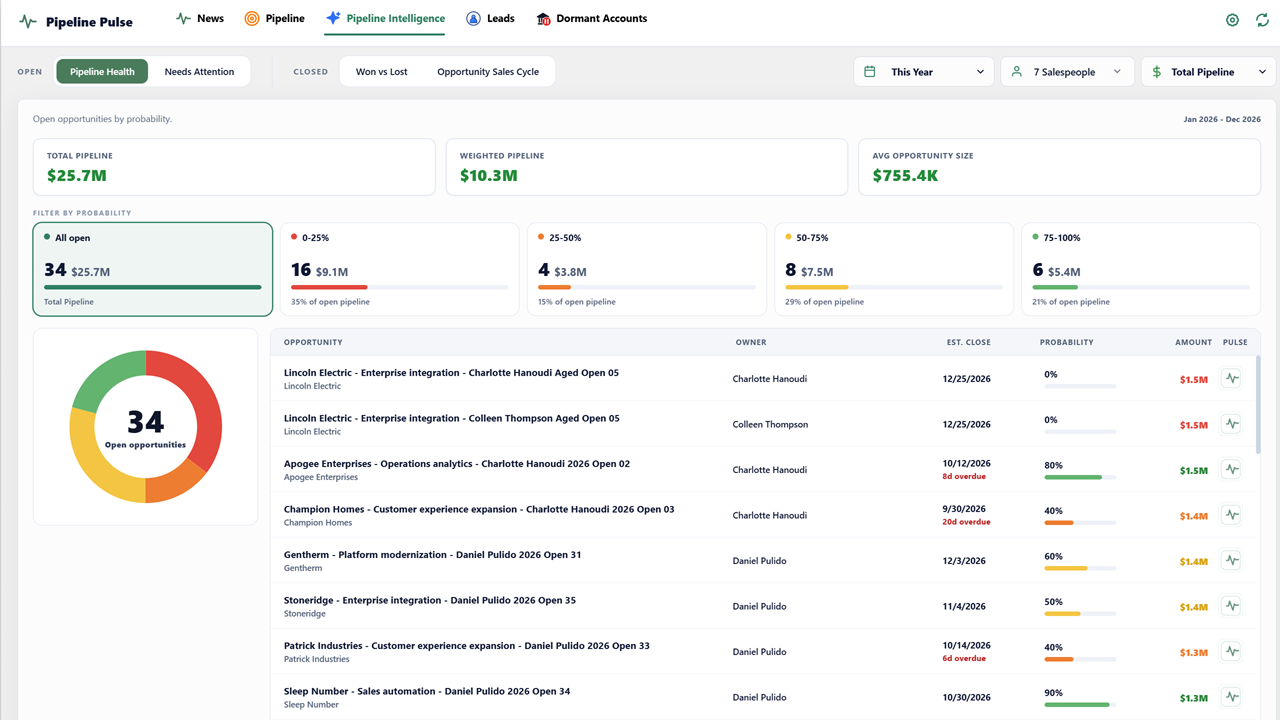Viewport: 1280px width, 720px height.
Task: Click the Dormant Accounts building icon
Action: pos(543,18)
